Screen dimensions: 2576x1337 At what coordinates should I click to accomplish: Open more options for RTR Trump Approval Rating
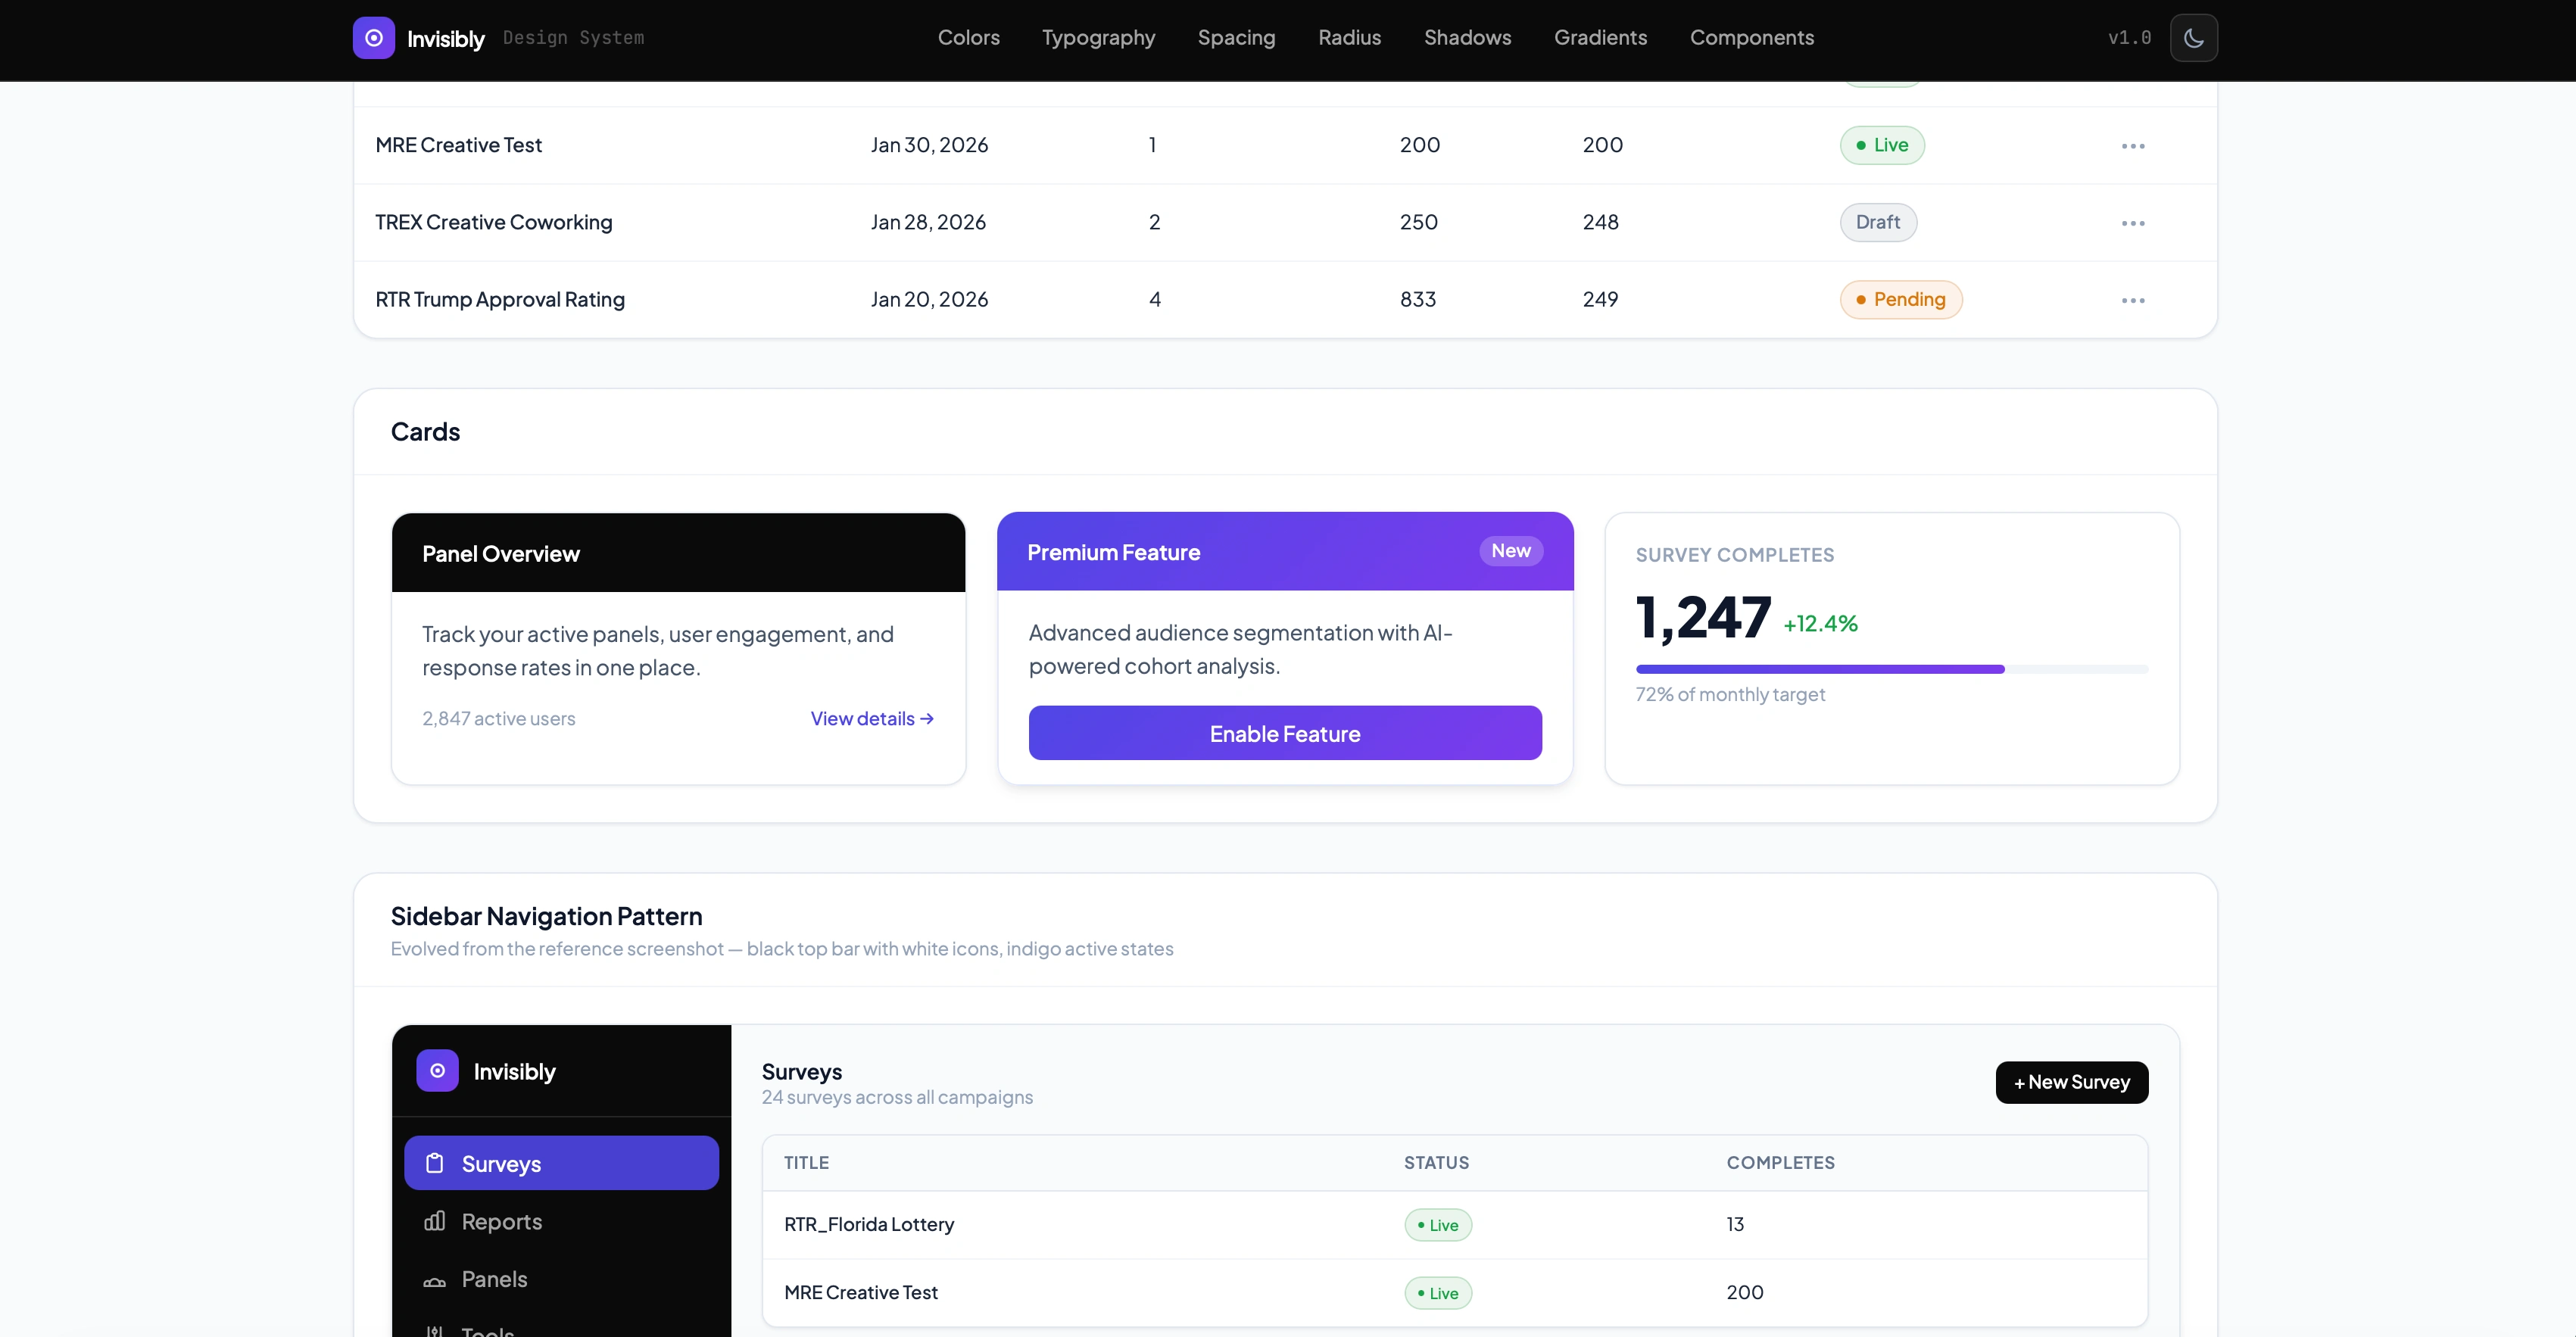click(x=2132, y=300)
